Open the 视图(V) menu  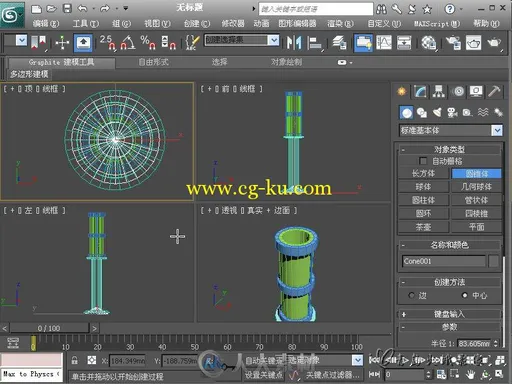[157, 23]
